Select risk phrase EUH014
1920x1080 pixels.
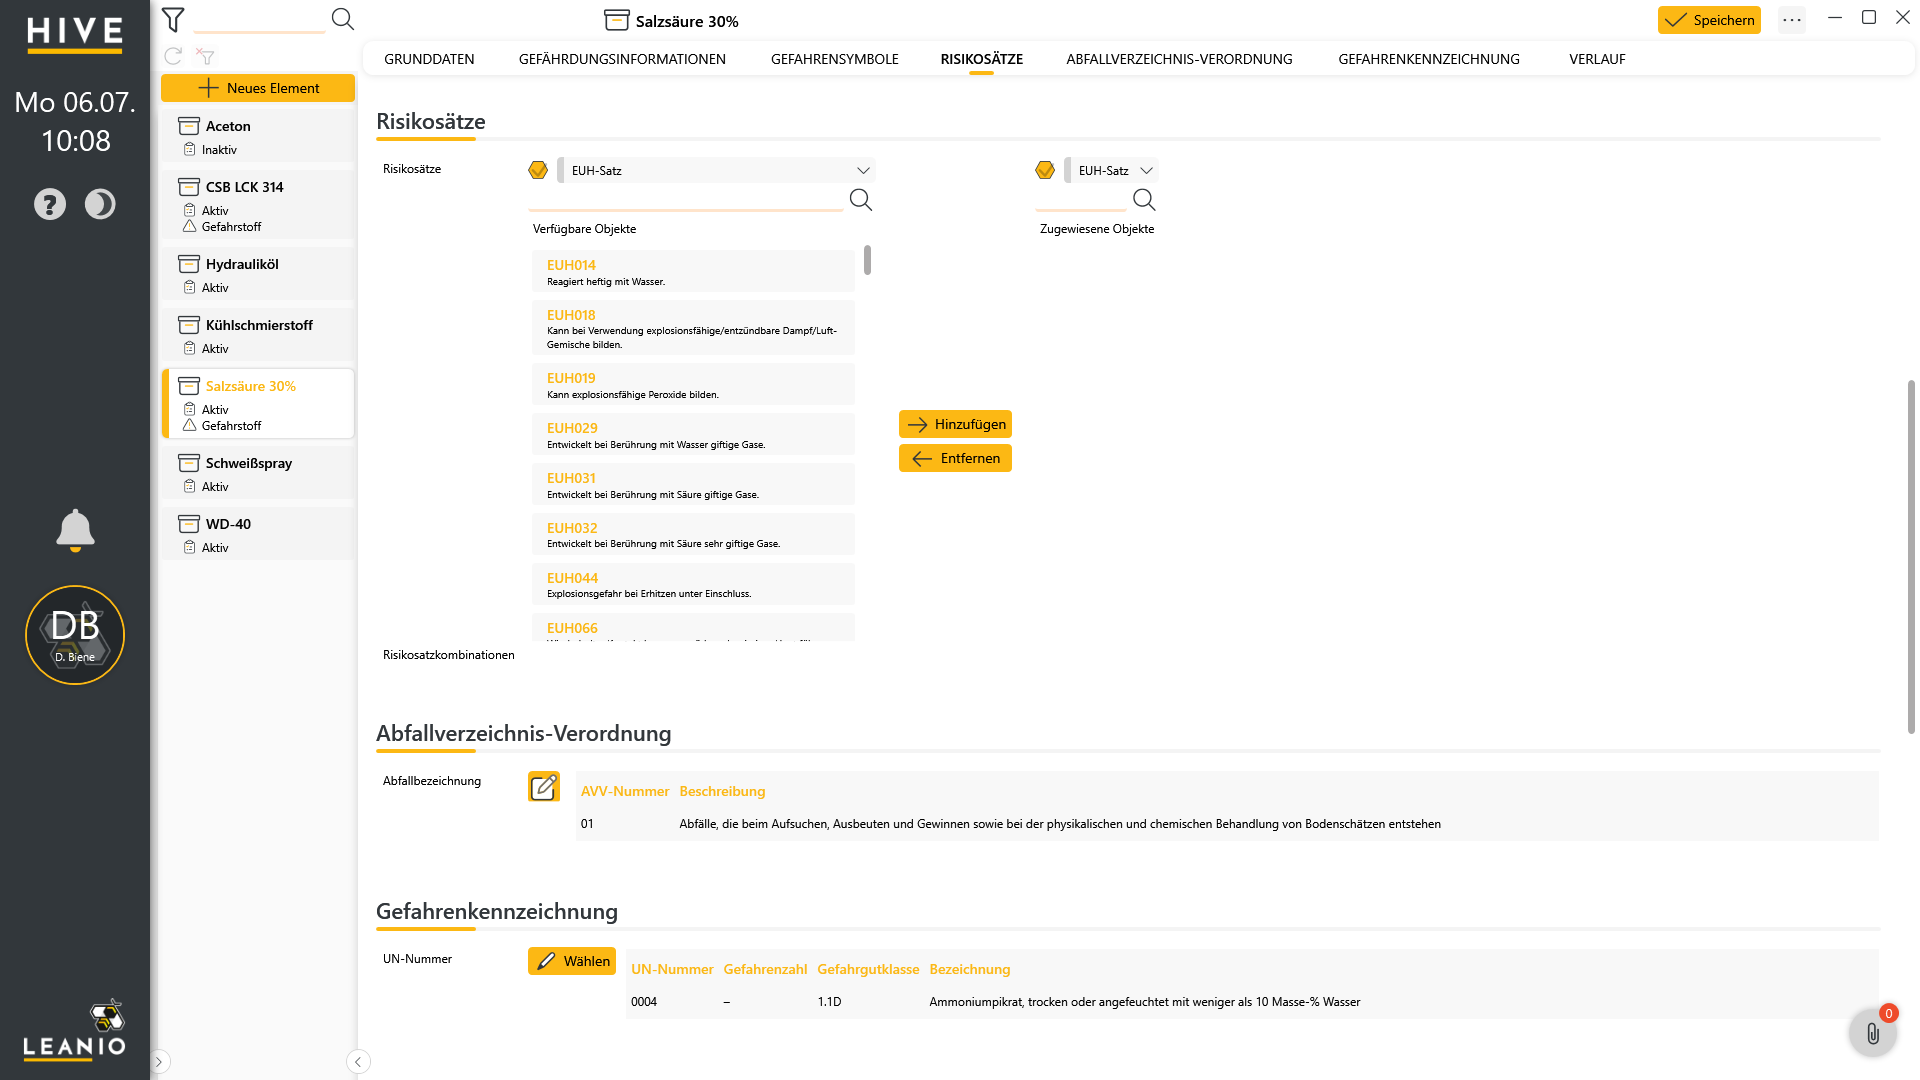point(693,271)
